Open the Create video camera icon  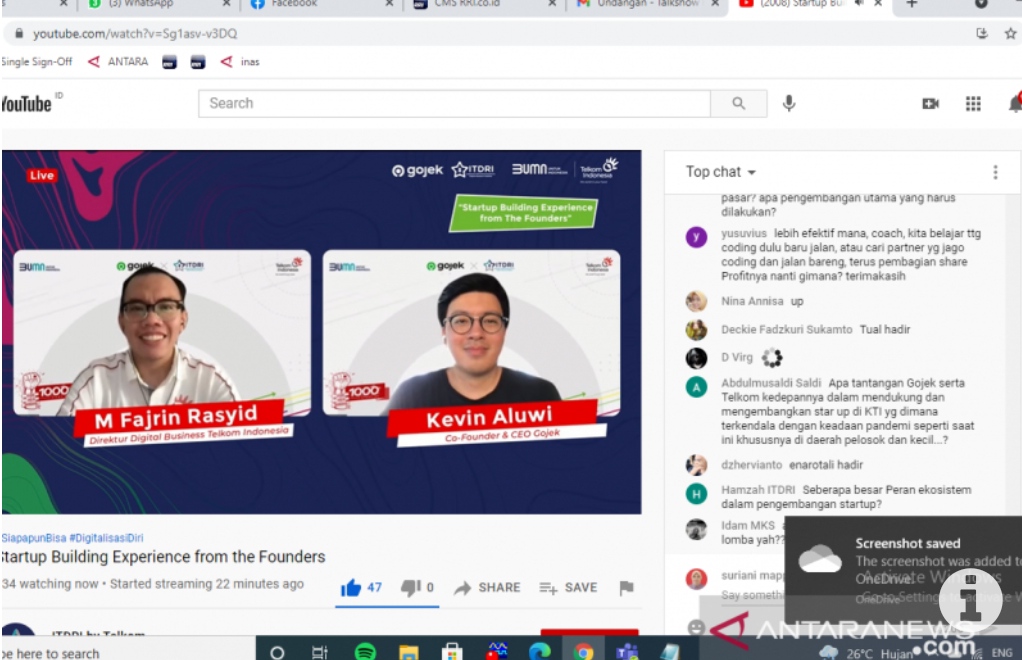click(930, 104)
